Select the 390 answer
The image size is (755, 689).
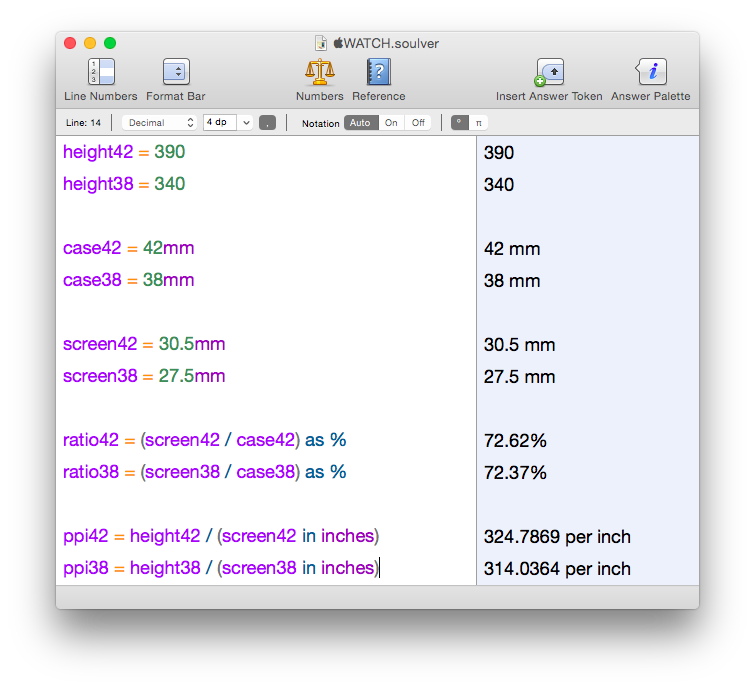[499, 153]
